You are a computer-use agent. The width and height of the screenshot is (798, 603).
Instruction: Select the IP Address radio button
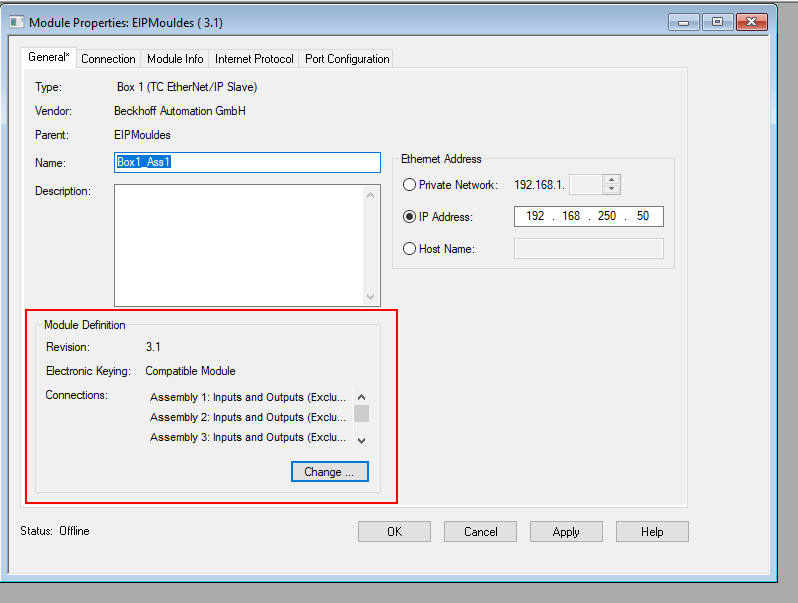tap(409, 217)
